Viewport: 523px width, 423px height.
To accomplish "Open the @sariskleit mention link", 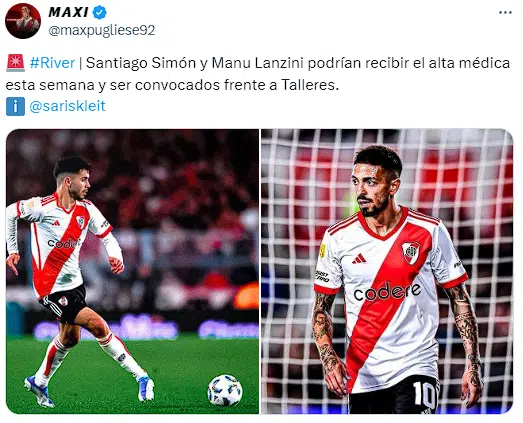I will (67, 106).
